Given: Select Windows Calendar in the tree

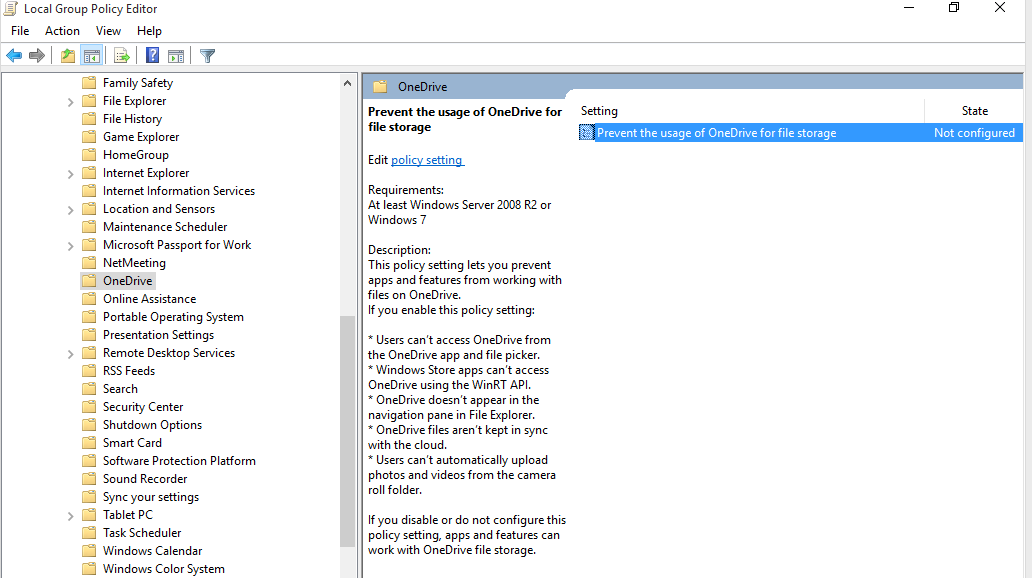Looking at the screenshot, I should (152, 551).
